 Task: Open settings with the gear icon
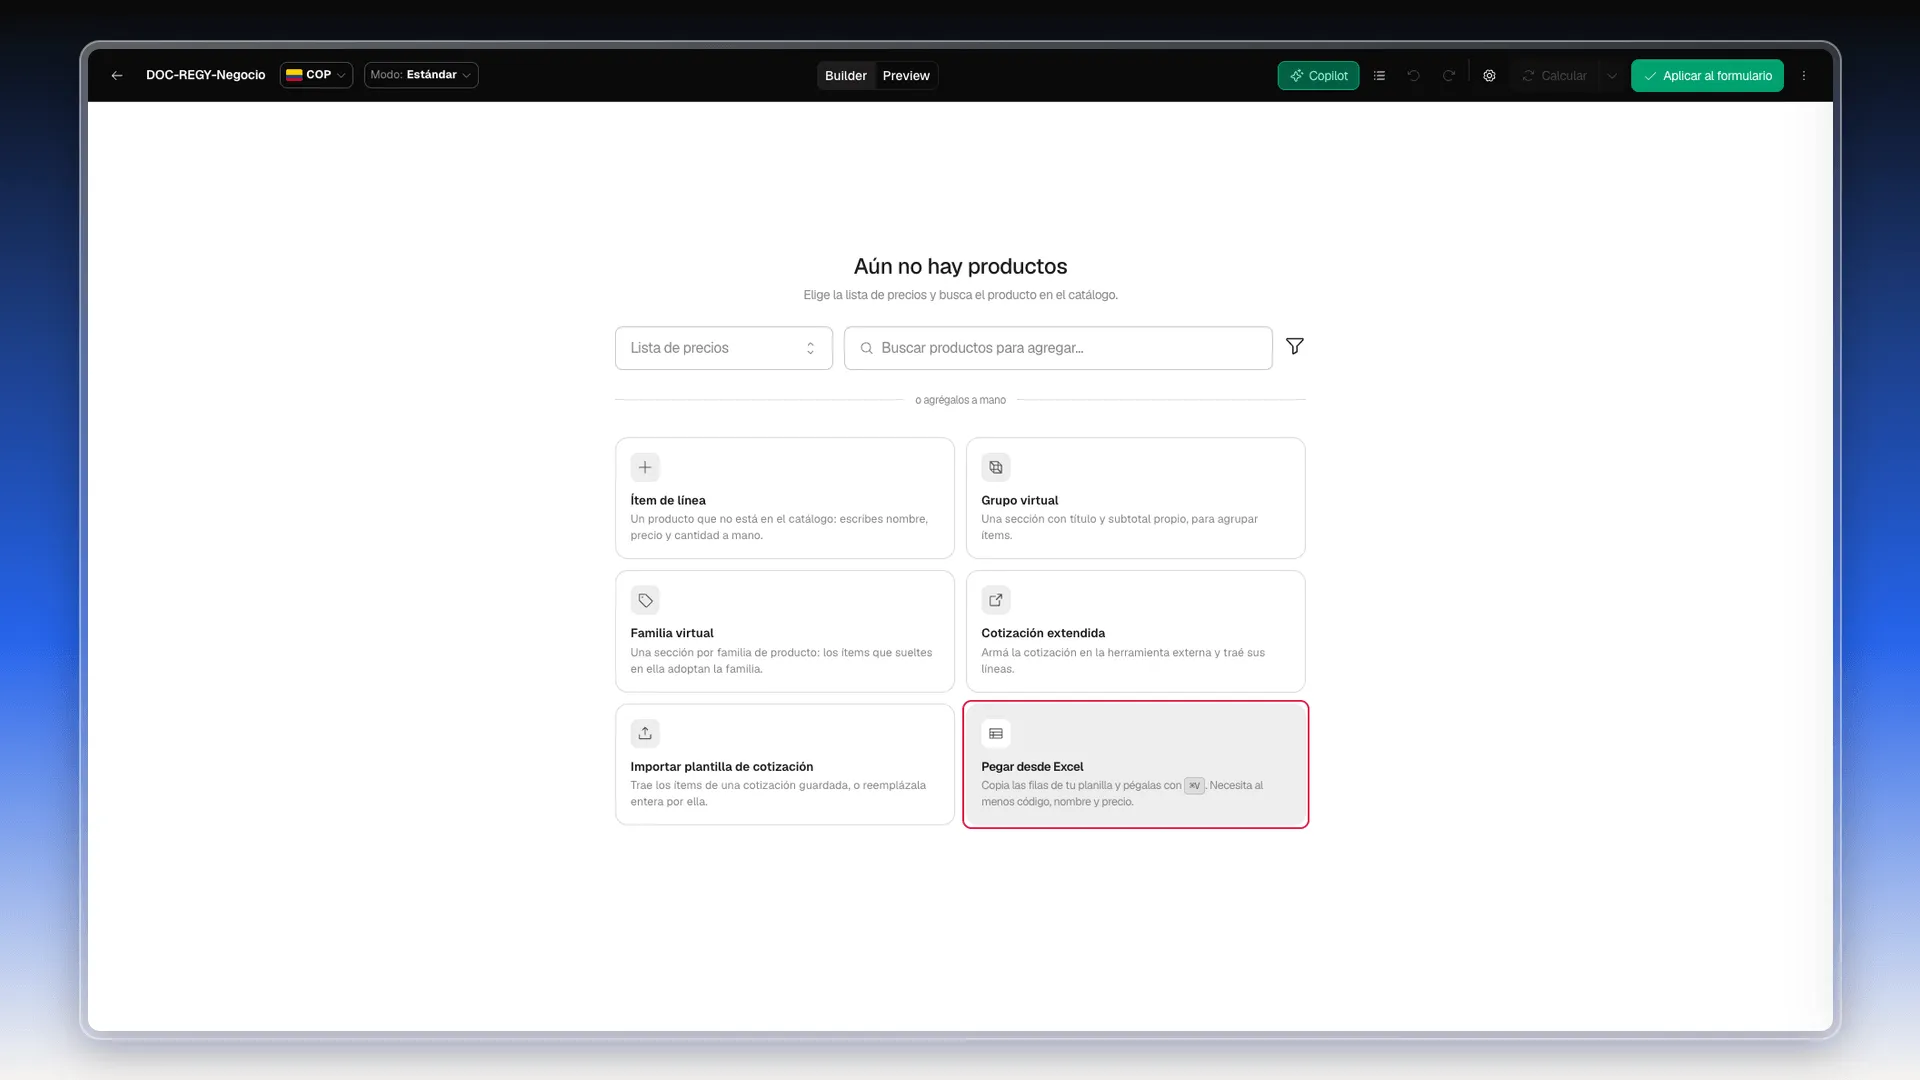click(x=1489, y=76)
